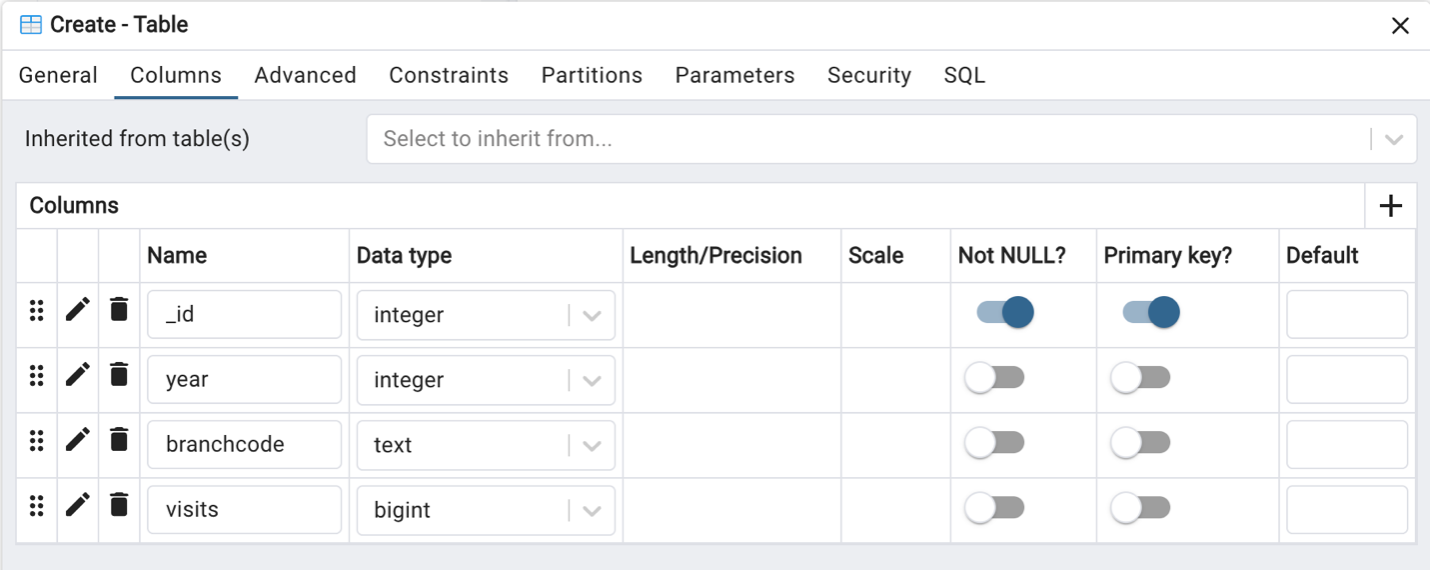Switch to the Constraints tab

point(449,76)
